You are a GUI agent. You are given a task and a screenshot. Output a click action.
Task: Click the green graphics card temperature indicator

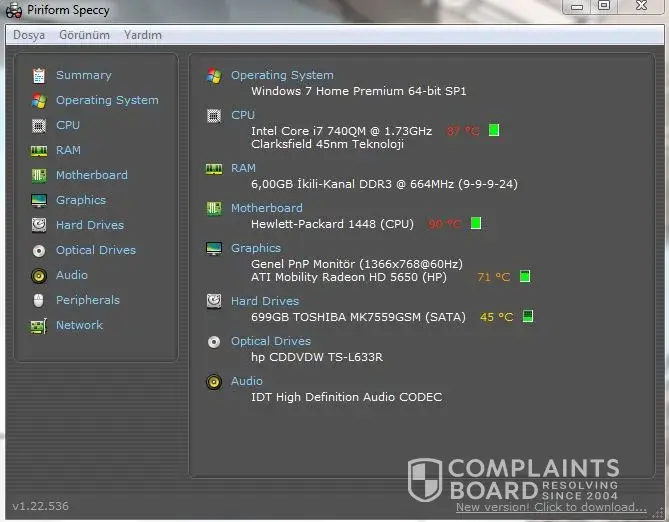pyautogui.click(x=525, y=276)
